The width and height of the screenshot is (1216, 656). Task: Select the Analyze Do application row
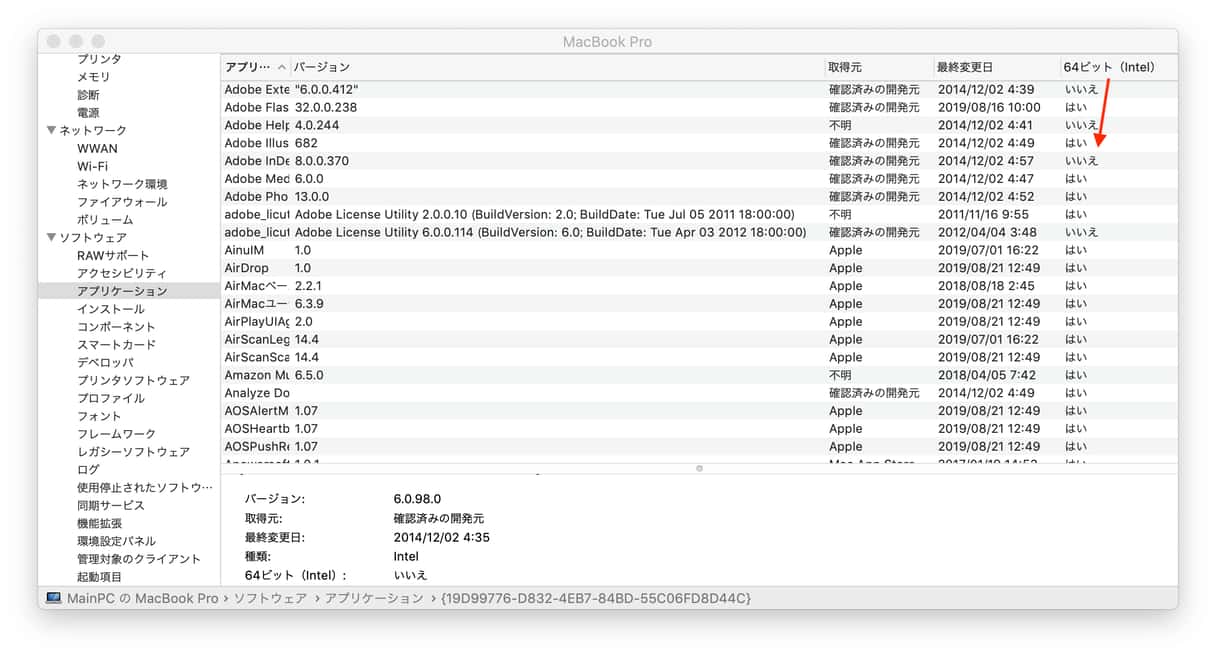(699, 393)
